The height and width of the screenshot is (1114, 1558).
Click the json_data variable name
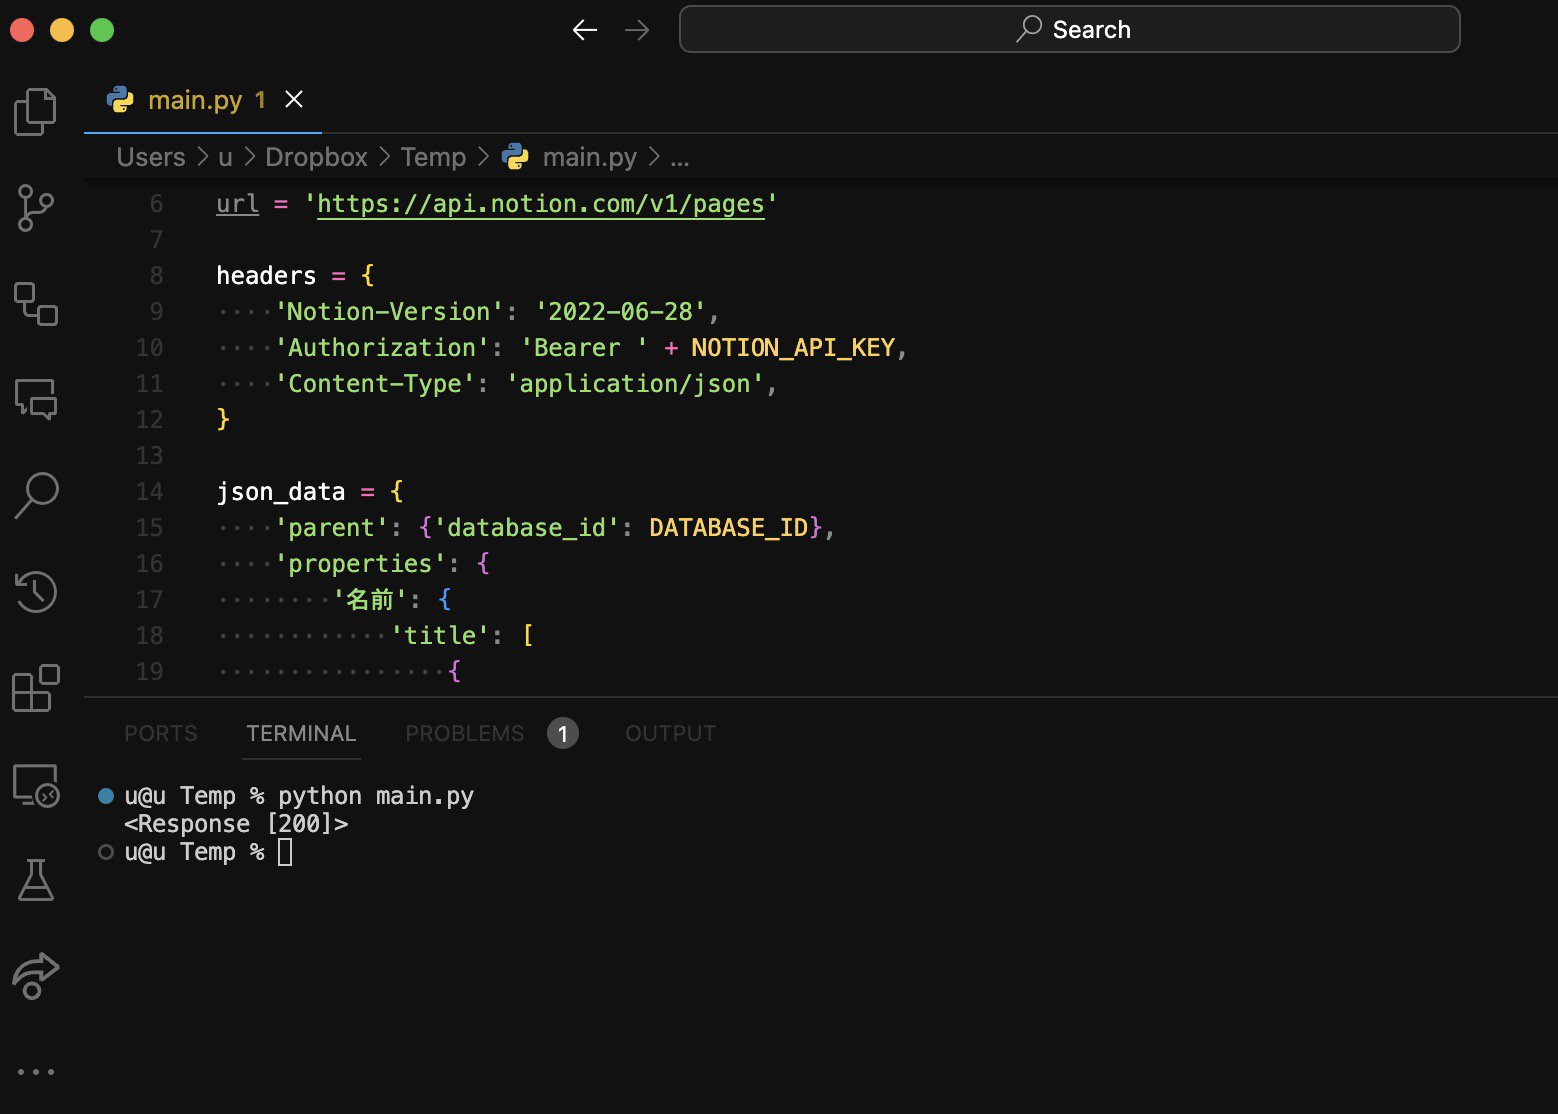[280, 491]
